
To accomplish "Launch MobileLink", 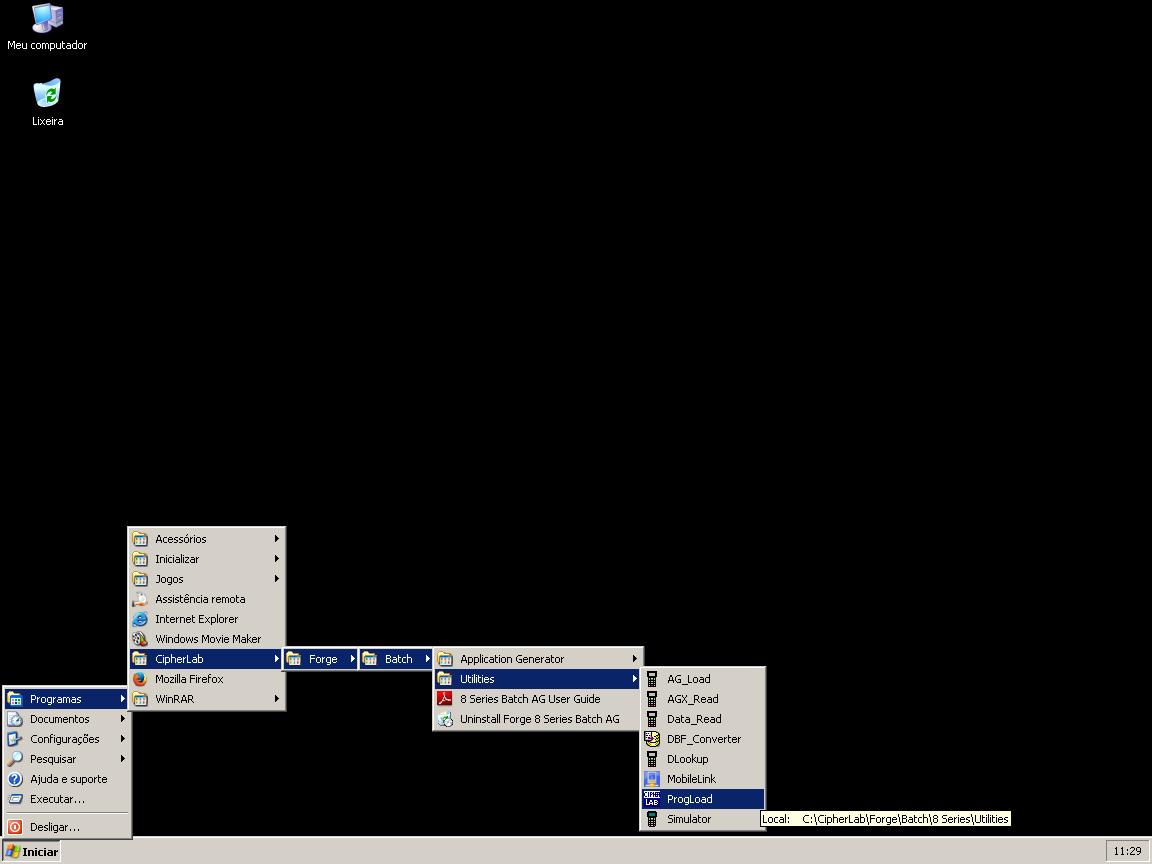I will point(703,779).
